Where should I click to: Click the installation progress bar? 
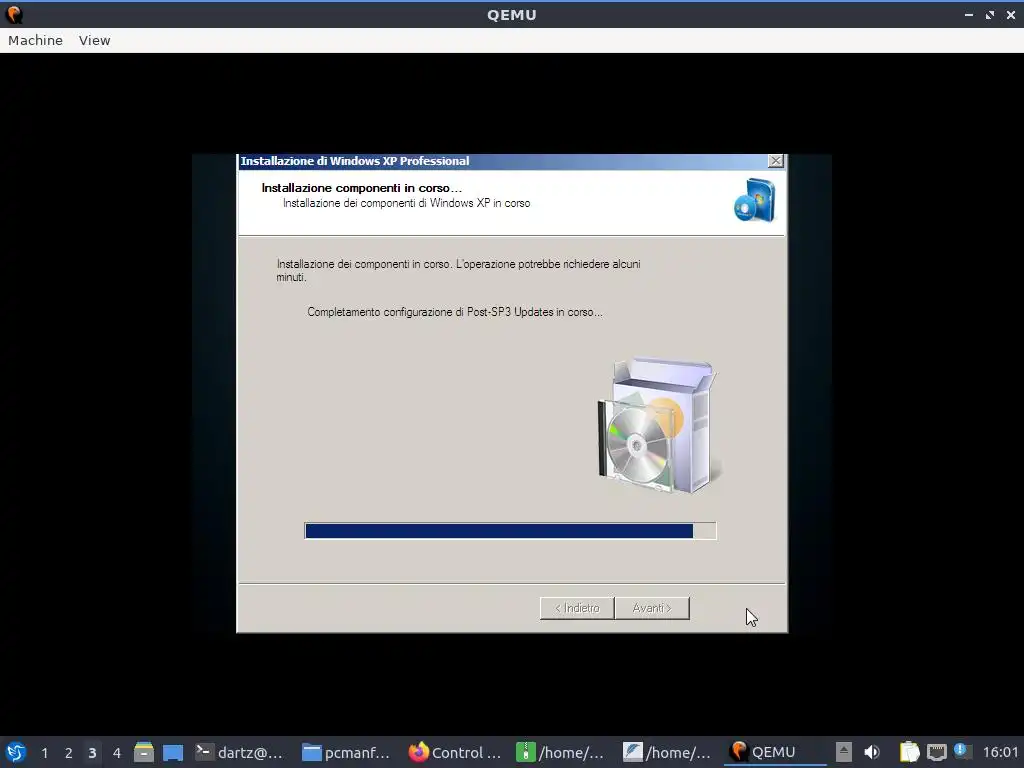tap(510, 531)
